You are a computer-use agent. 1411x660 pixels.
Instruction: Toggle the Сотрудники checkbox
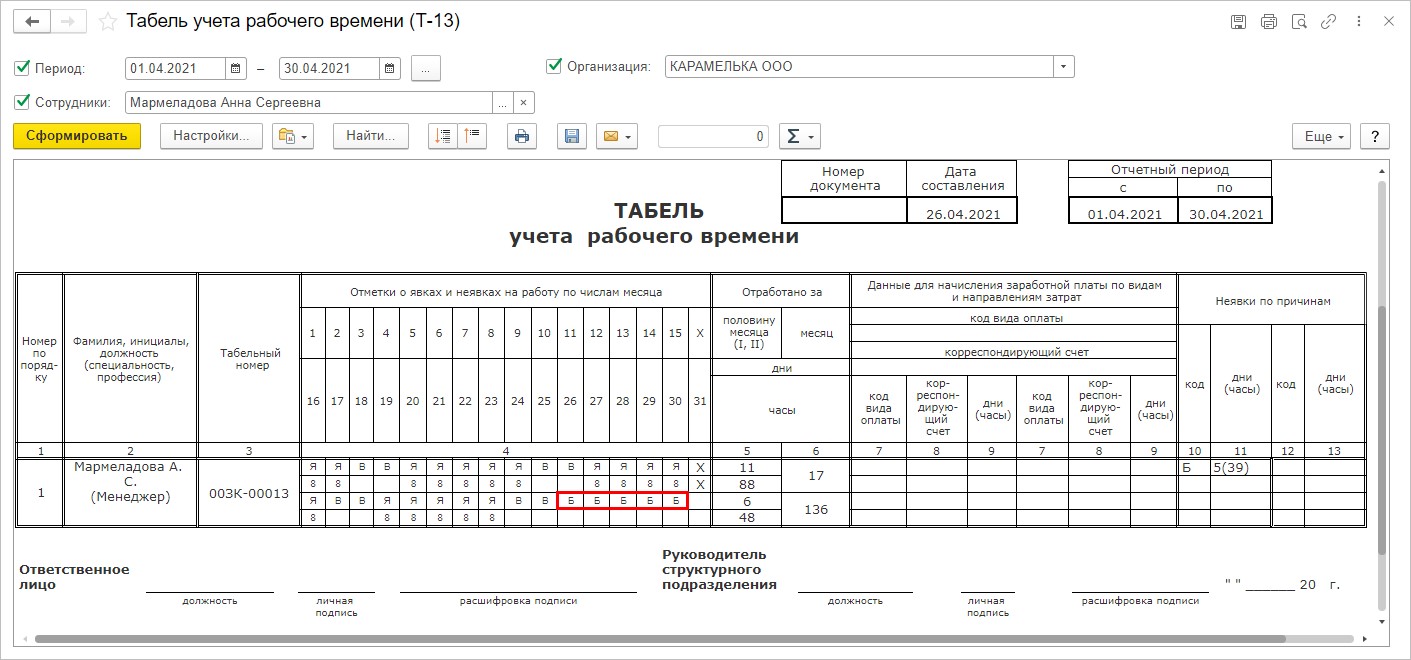(22, 102)
